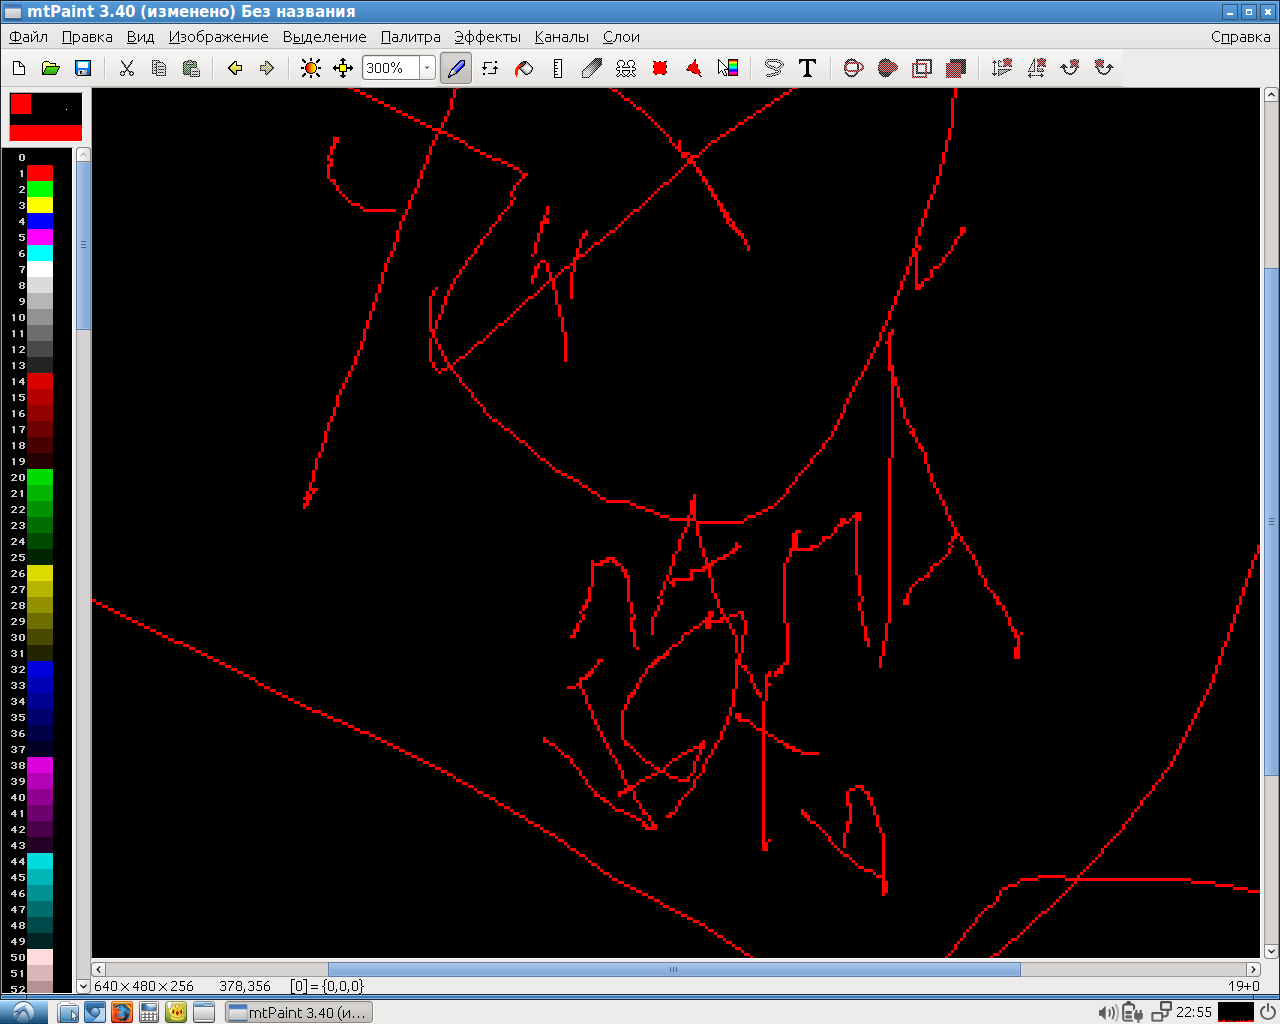Choose the Fill Selection tool
This screenshot has height=1024, width=1280.
click(956, 68)
